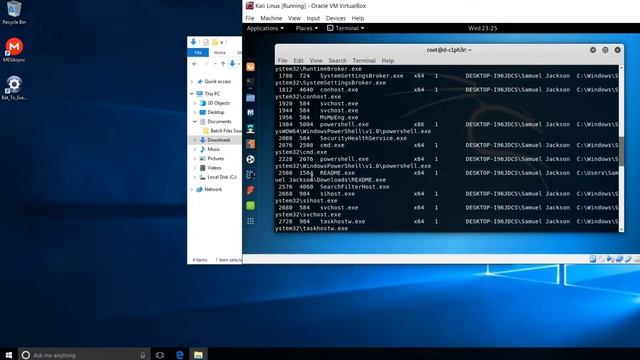Open Task View on the taskbar

(160, 354)
